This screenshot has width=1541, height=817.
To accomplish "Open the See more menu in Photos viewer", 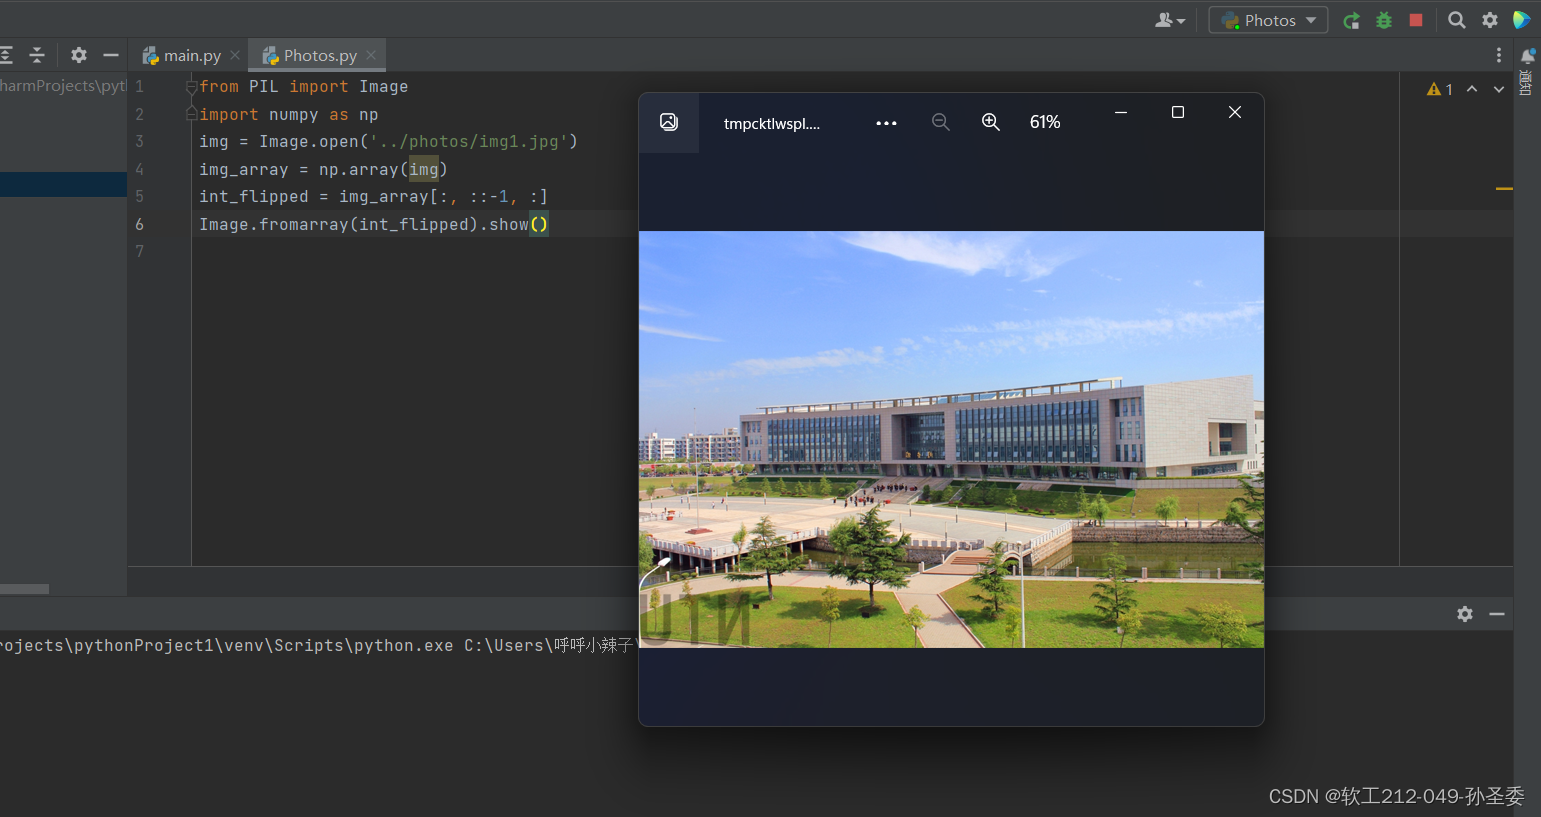I will click(886, 122).
